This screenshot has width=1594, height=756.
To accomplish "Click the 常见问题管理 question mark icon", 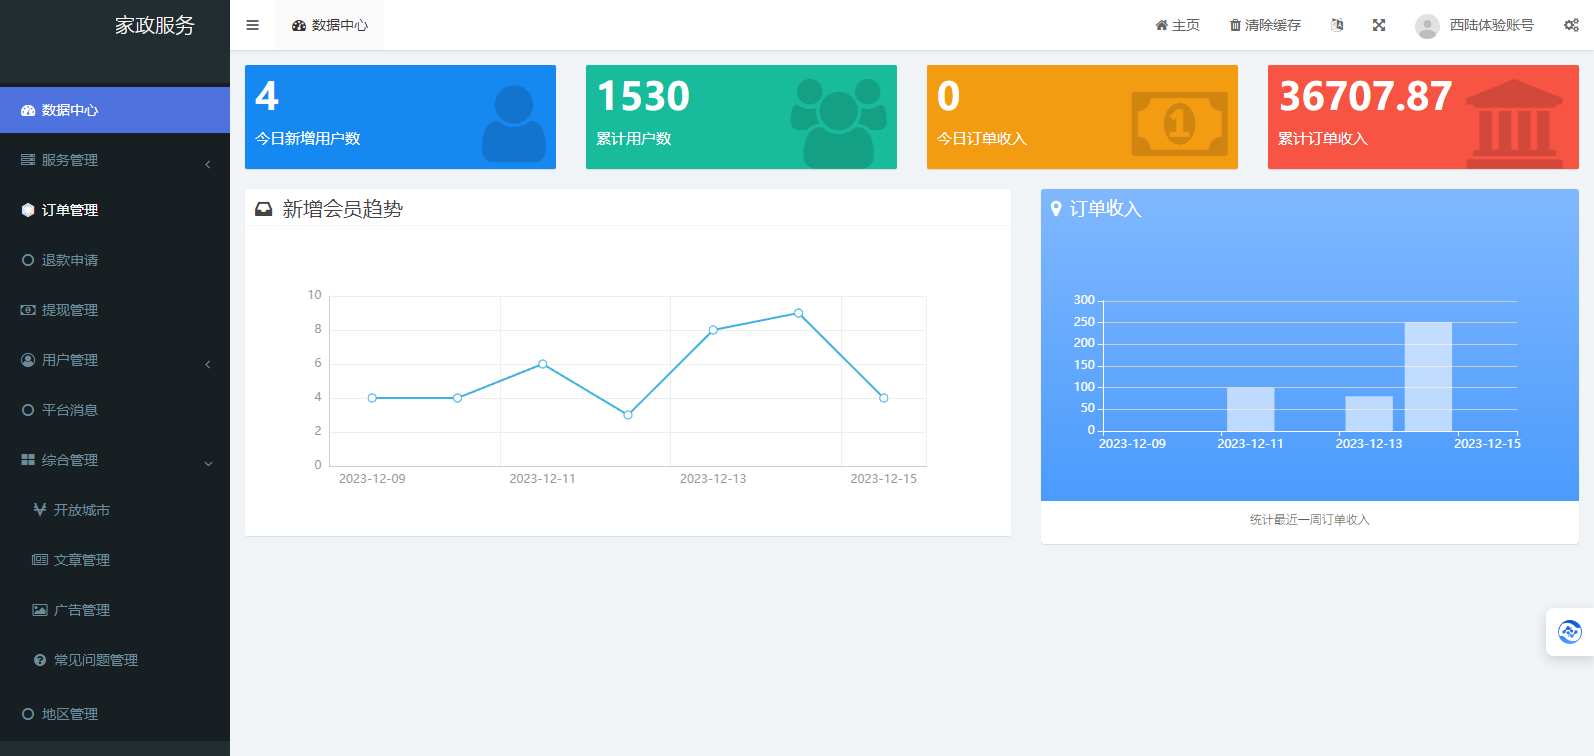I will [40, 660].
